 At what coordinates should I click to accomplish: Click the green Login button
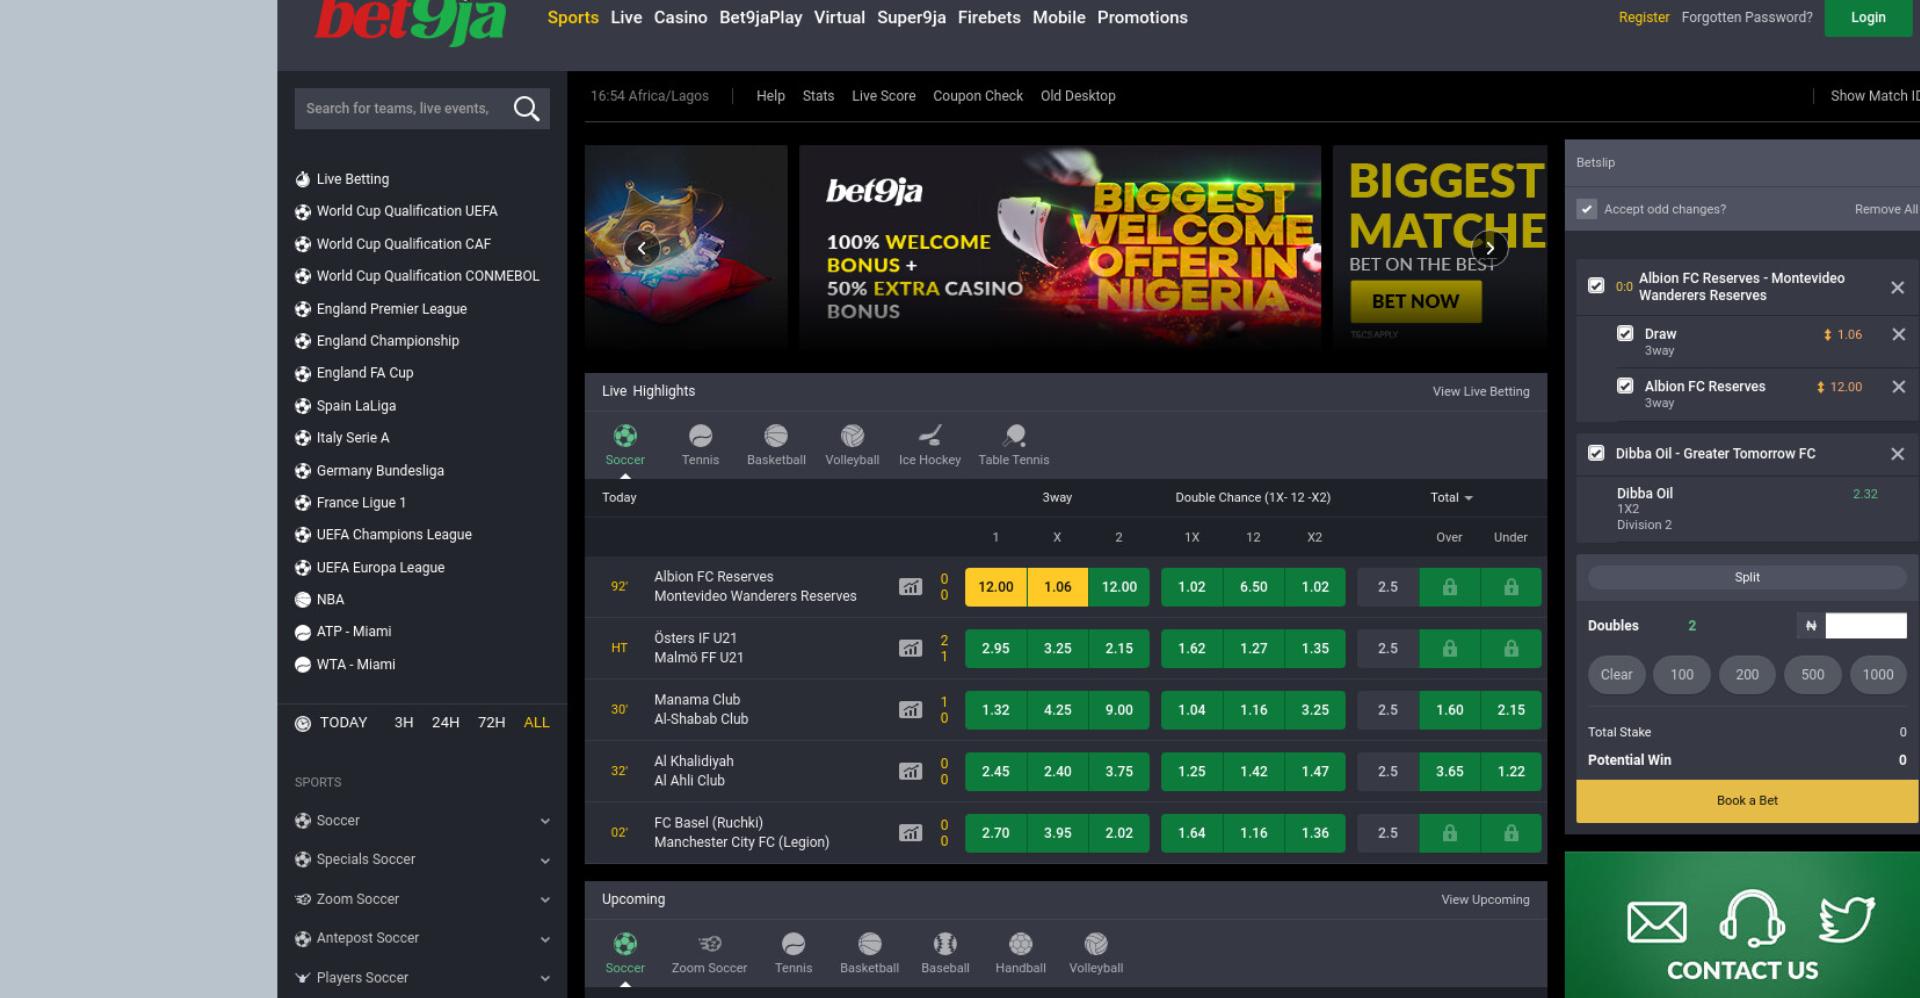point(1868,18)
